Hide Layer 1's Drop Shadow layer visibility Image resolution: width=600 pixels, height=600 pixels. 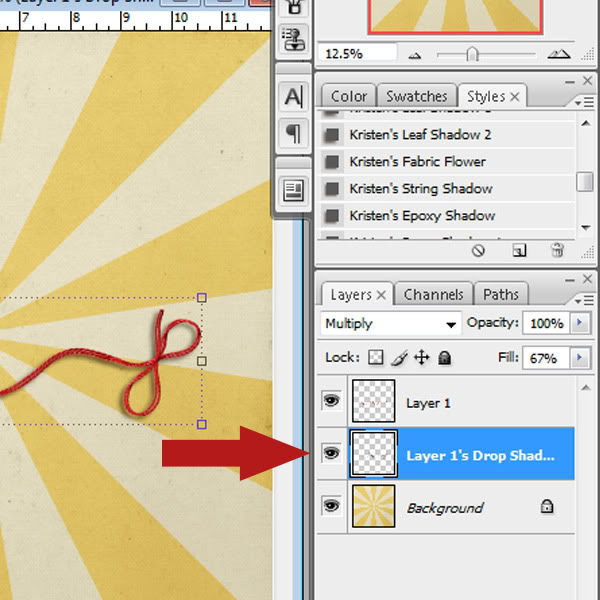click(331, 453)
